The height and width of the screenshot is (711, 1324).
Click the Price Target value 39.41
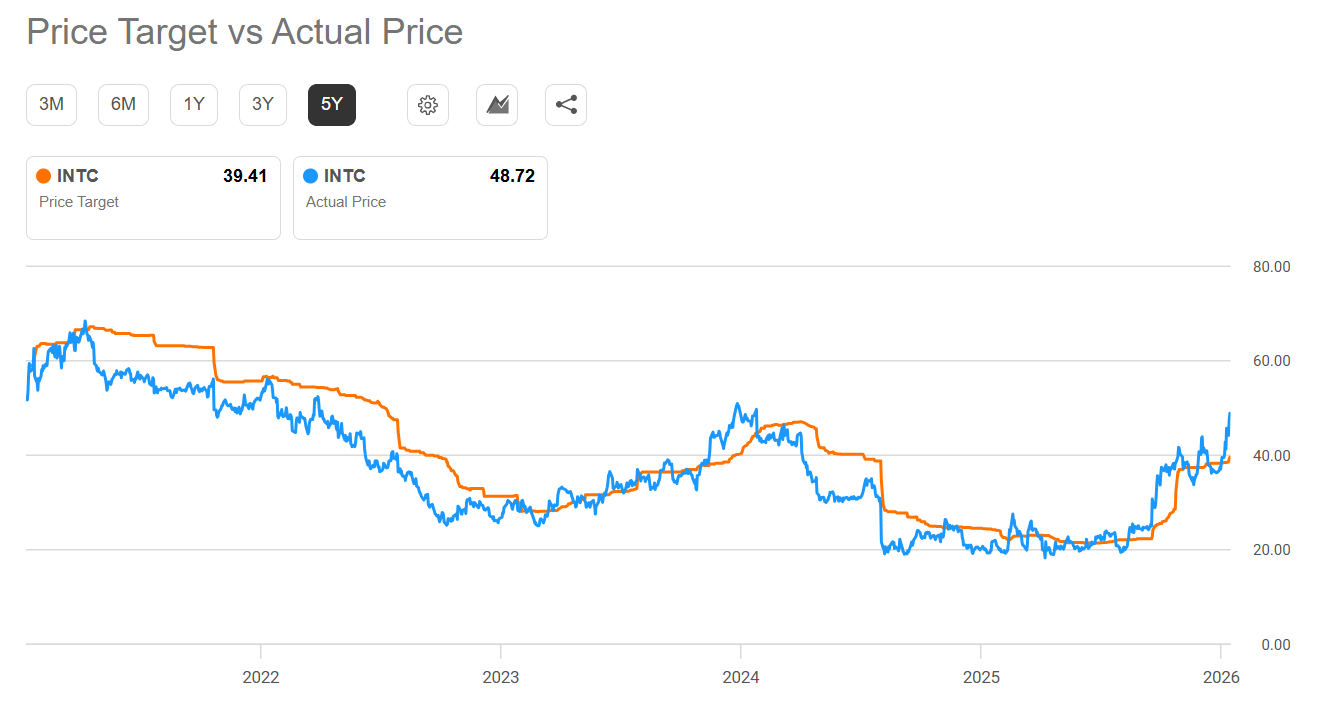tap(245, 175)
